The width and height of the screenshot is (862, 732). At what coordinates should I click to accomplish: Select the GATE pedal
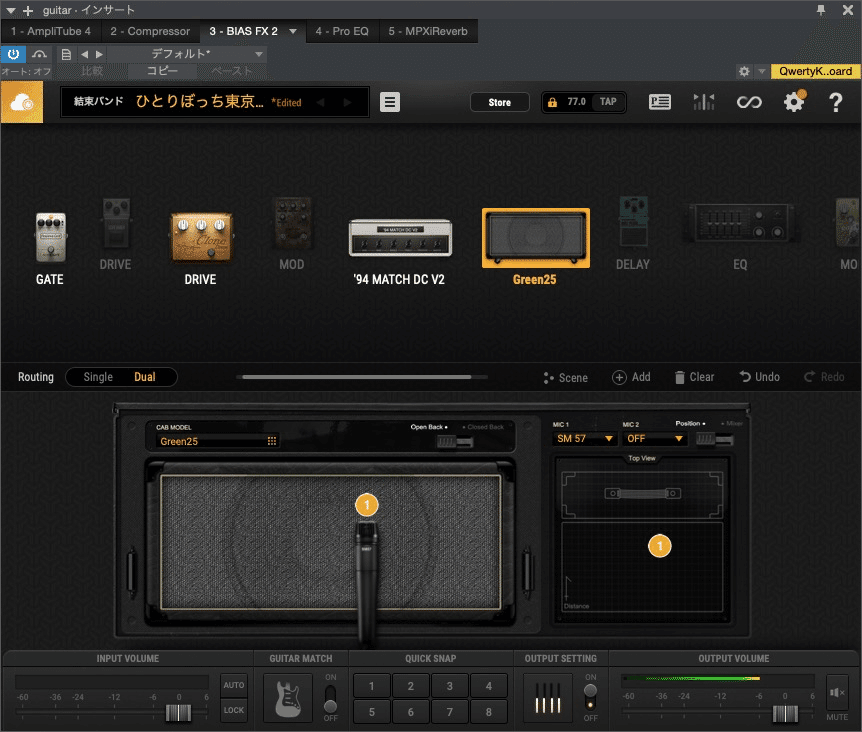click(x=51, y=237)
